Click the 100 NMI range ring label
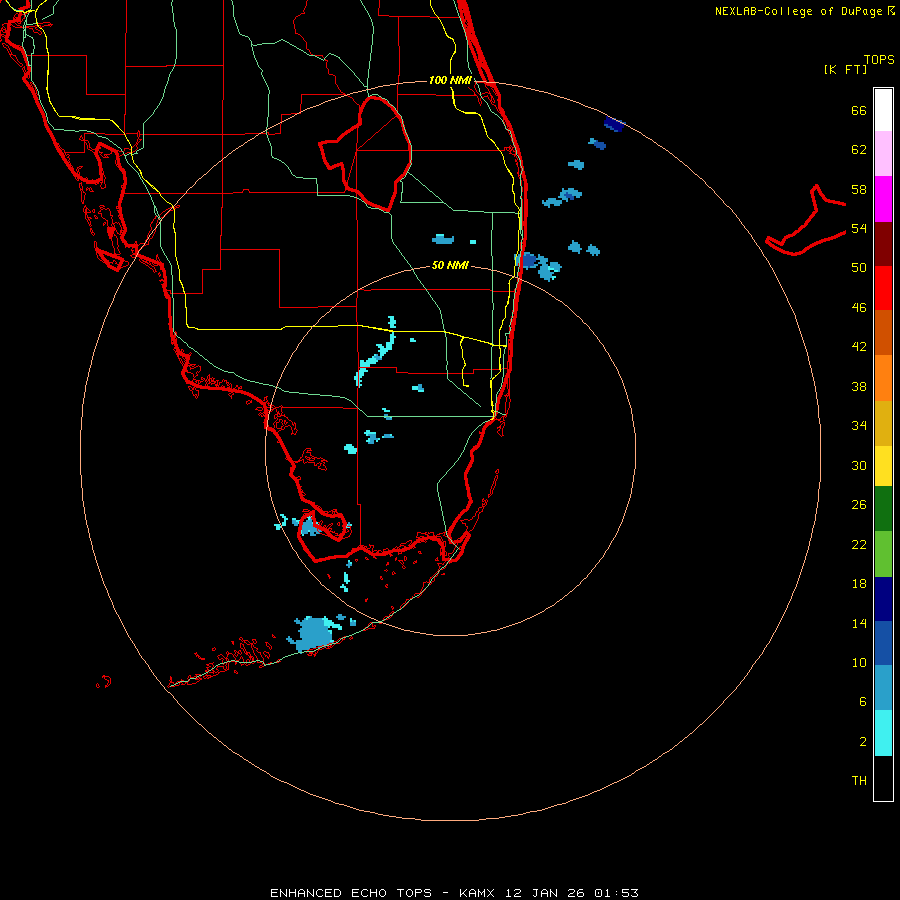The image size is (900, 900). tap(450, 80)
